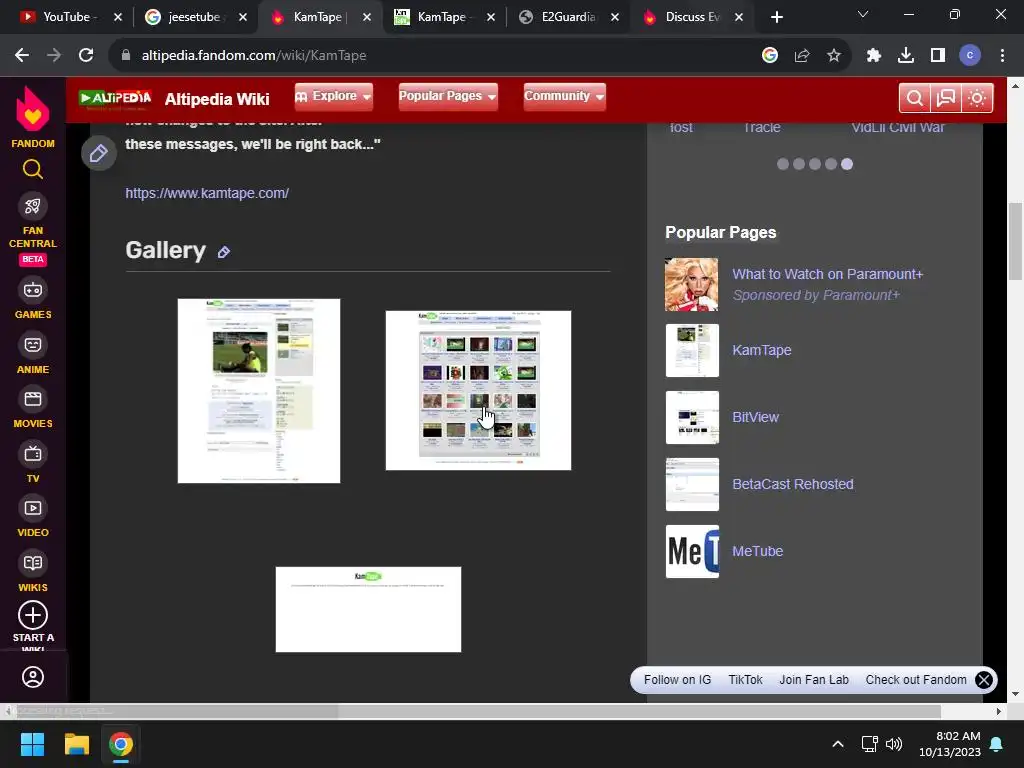Click the BitView thumbnail image
1024x768 pixels.
click(x=692, y=417)
